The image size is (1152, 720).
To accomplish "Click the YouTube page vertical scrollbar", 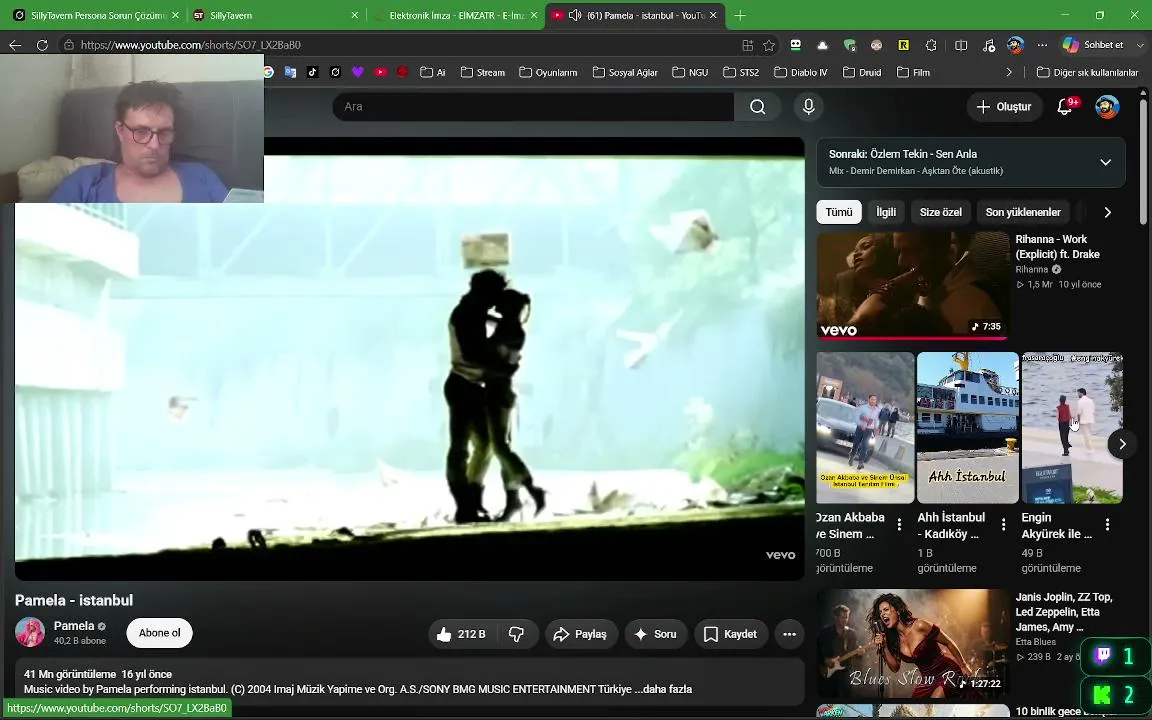I will coord(1142,162).
